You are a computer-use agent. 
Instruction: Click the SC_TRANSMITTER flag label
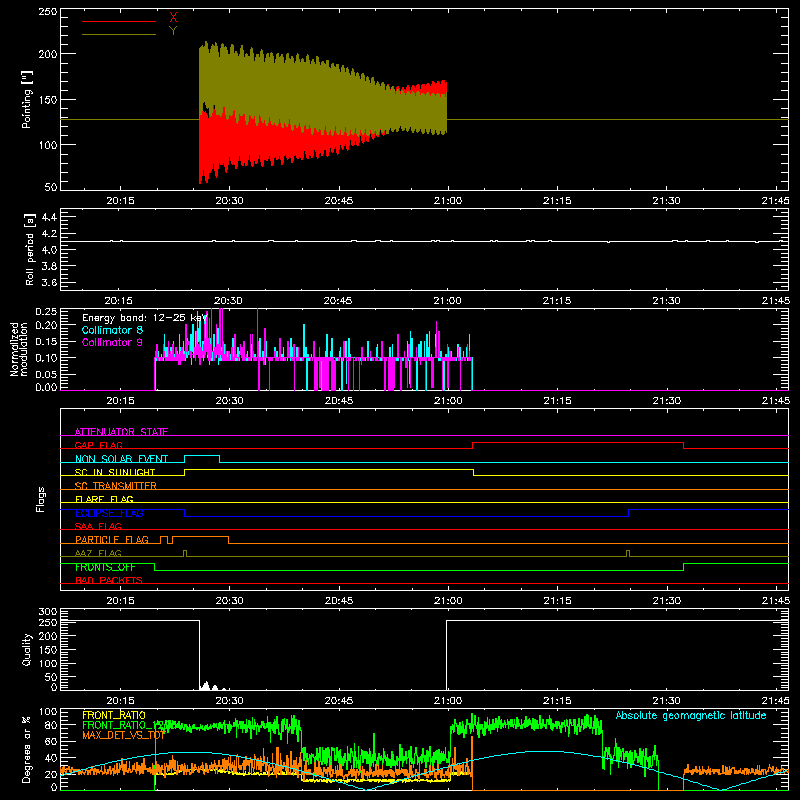coord(116,486)
